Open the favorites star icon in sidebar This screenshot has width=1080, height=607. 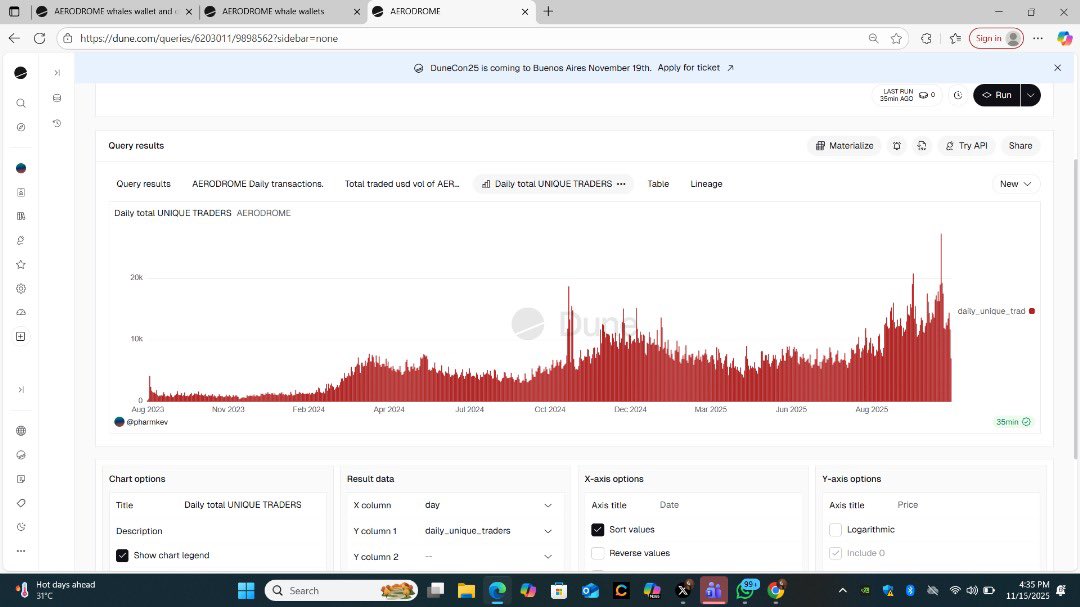tap(21, 265)
